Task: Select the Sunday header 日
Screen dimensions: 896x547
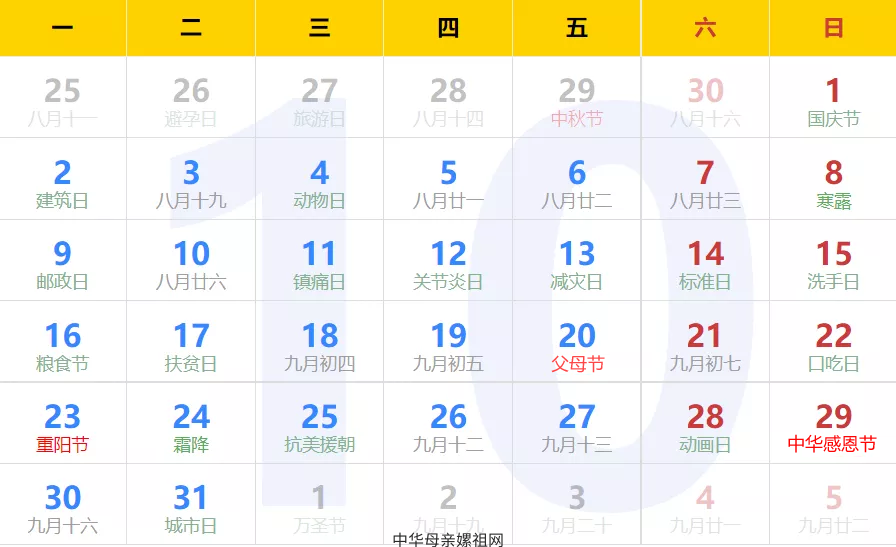Action: pos(833,28)
